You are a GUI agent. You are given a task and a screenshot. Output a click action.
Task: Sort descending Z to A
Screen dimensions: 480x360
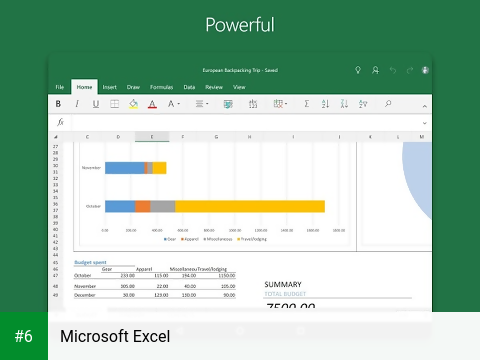tap(344, 104)
